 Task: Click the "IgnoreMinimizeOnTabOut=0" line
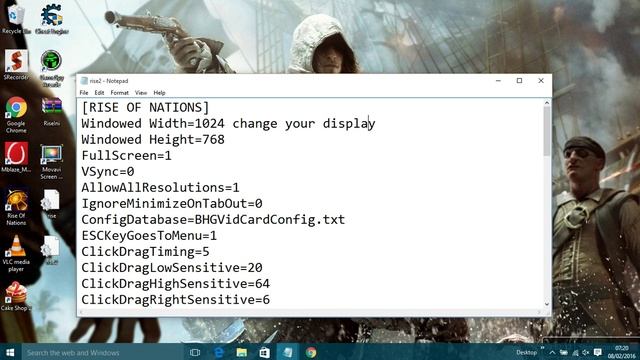pyautogui.click(x=171, y=203)
